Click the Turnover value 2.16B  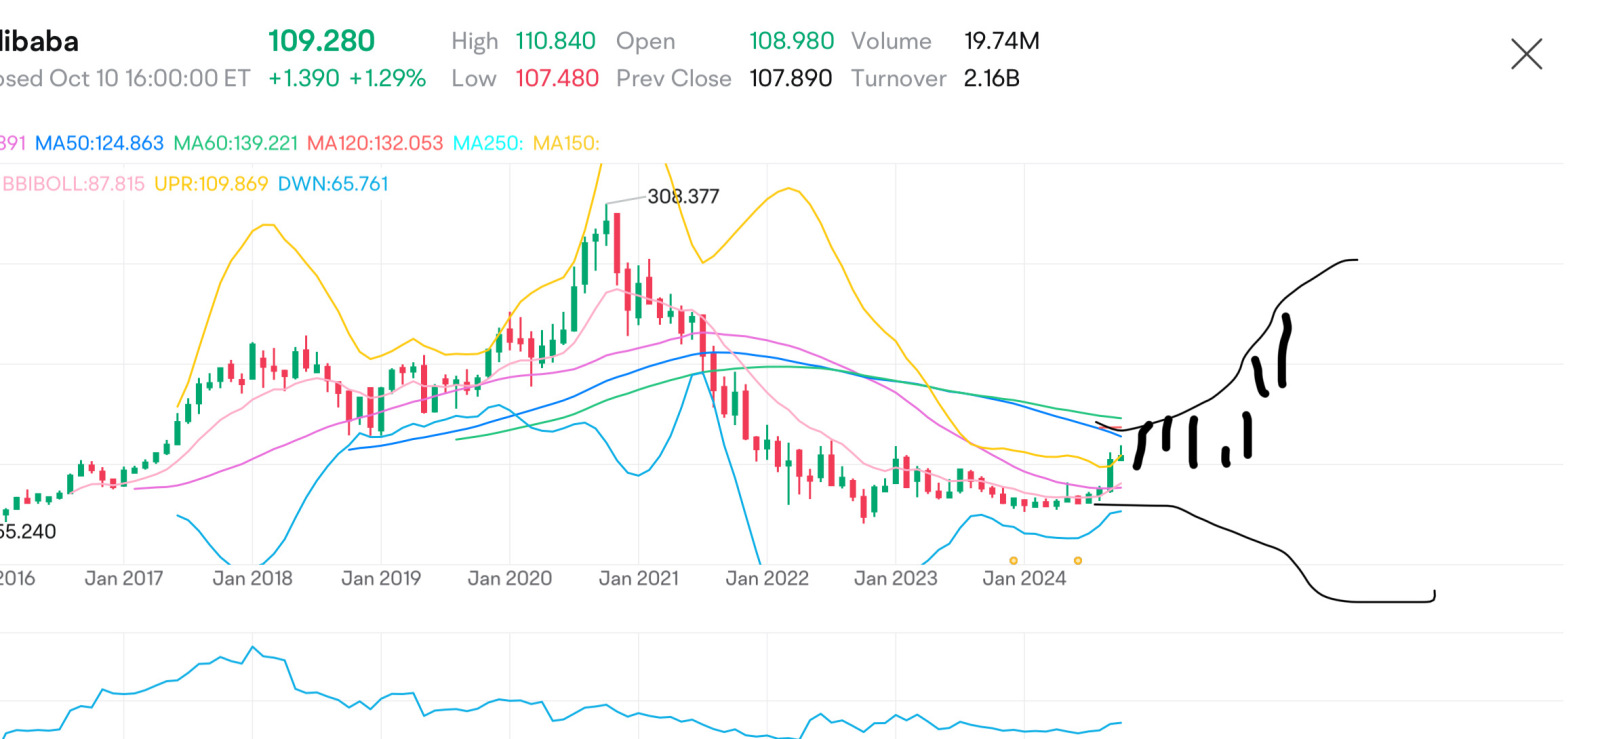(x=992, y=78)
